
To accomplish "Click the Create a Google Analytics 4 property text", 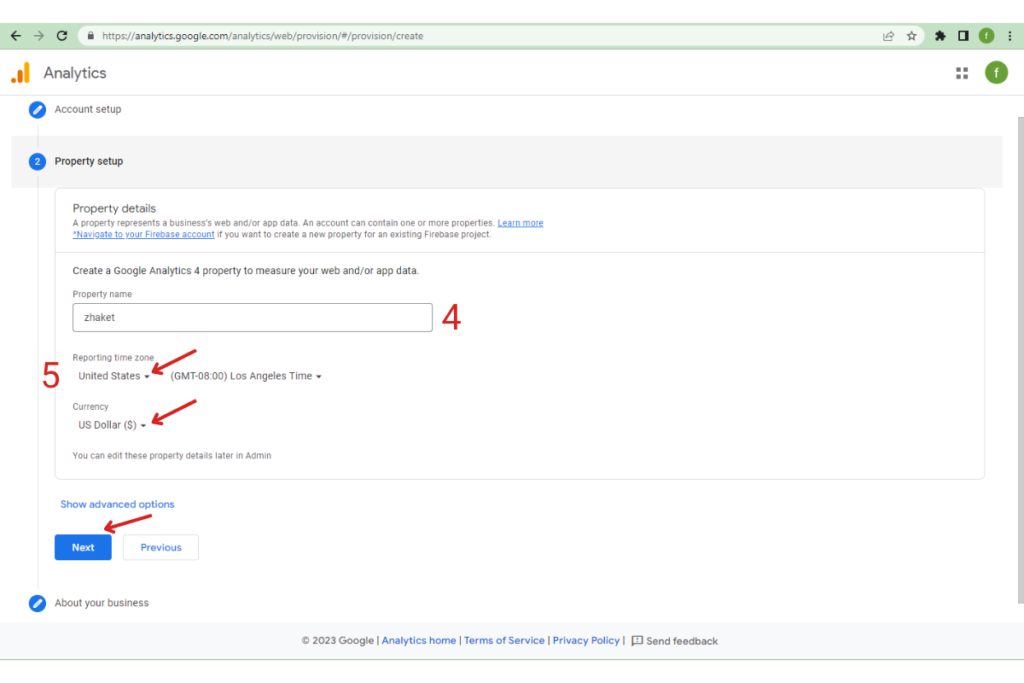I will (246, 271).
